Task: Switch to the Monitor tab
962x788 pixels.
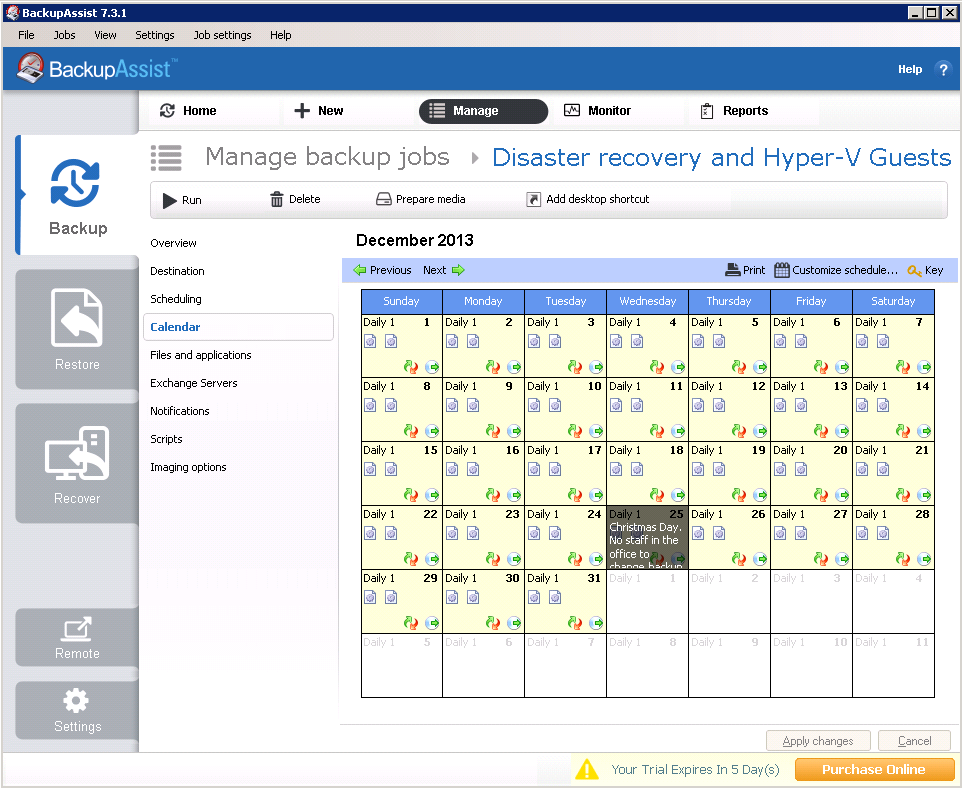Action: 598,110
